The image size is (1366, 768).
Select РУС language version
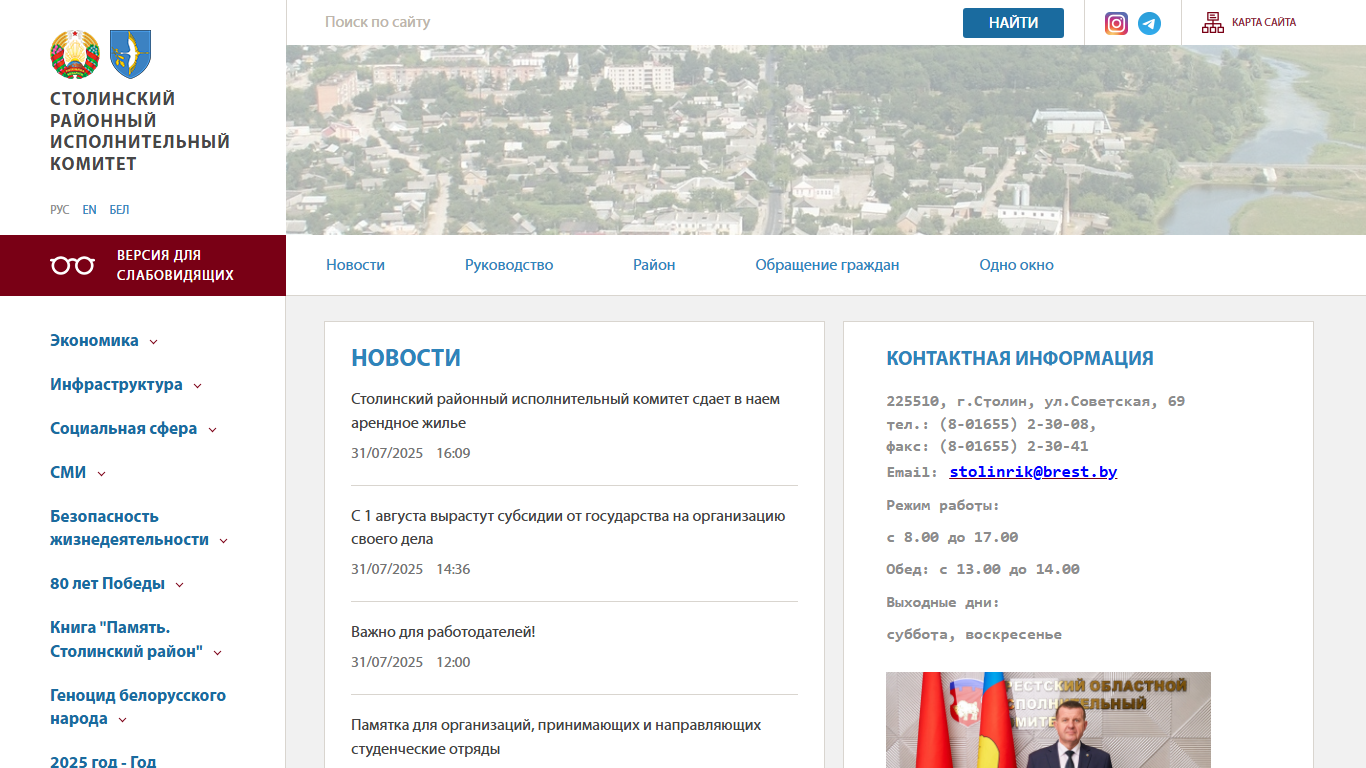[x=60, y=210]
